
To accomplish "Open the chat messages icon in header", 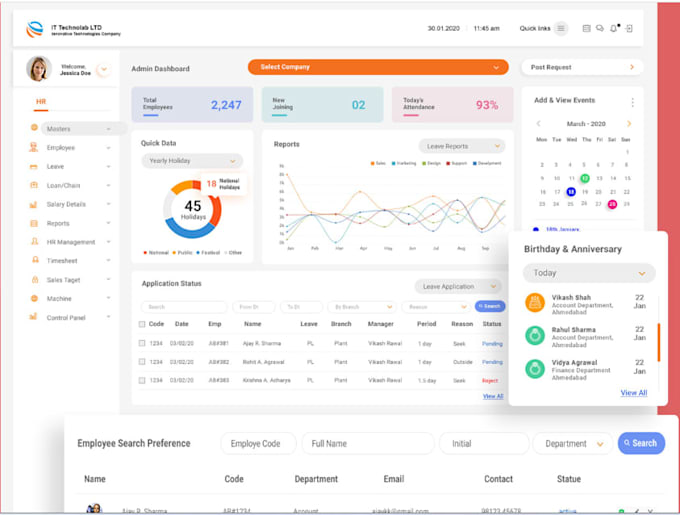I will tap(600, 29).
